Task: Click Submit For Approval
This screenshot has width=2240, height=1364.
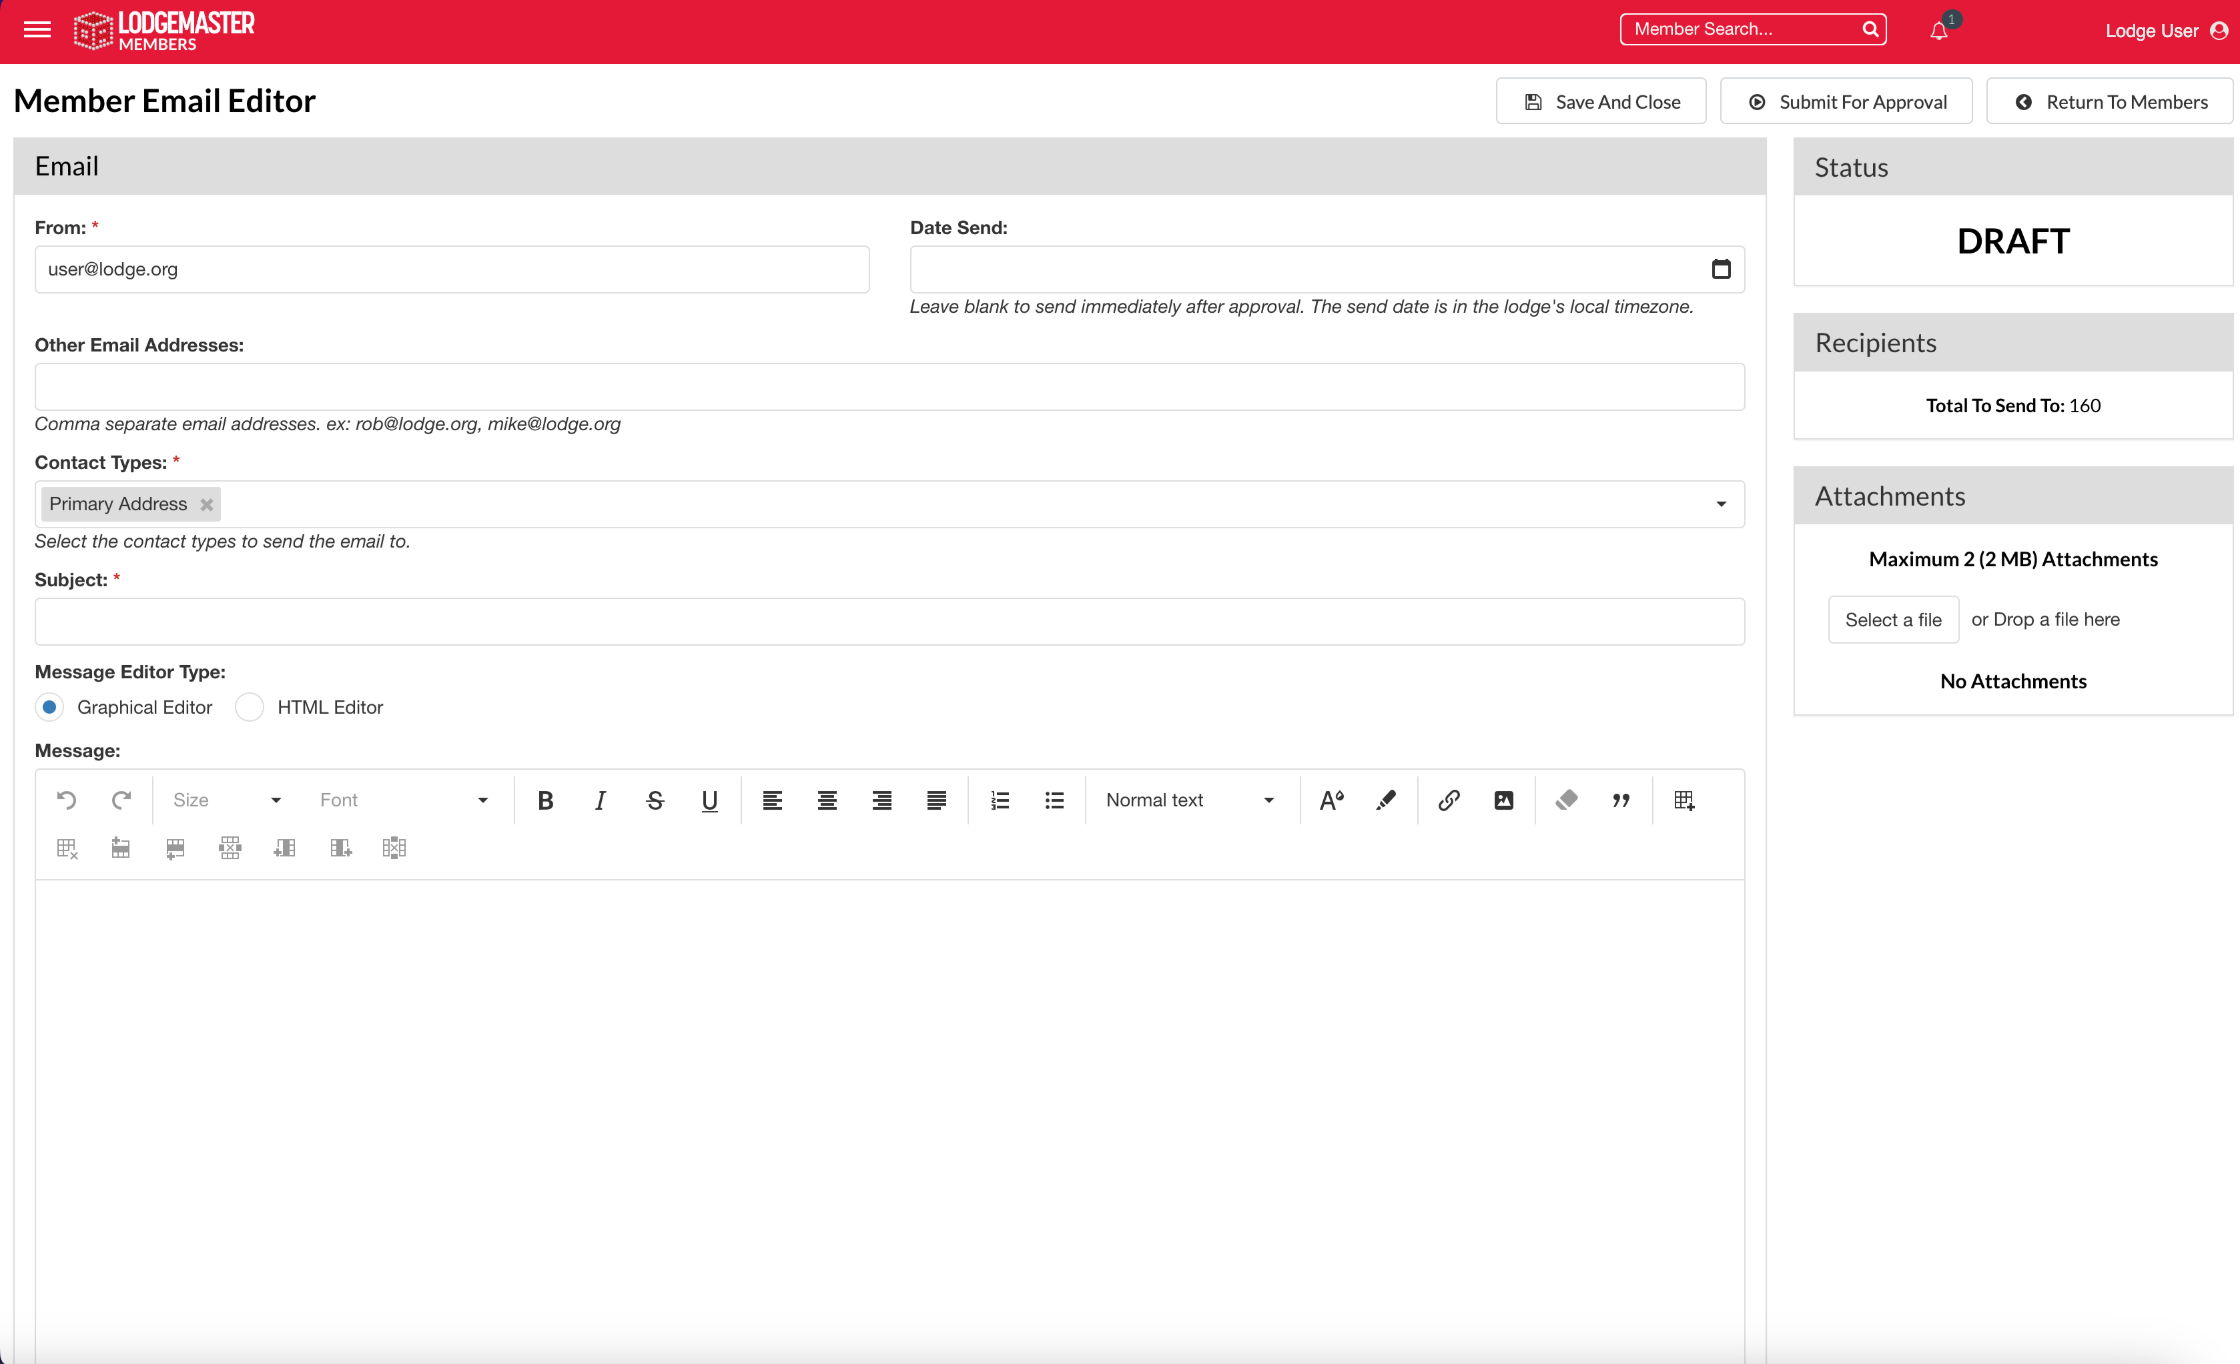Action: click(x=1846, y=101)
